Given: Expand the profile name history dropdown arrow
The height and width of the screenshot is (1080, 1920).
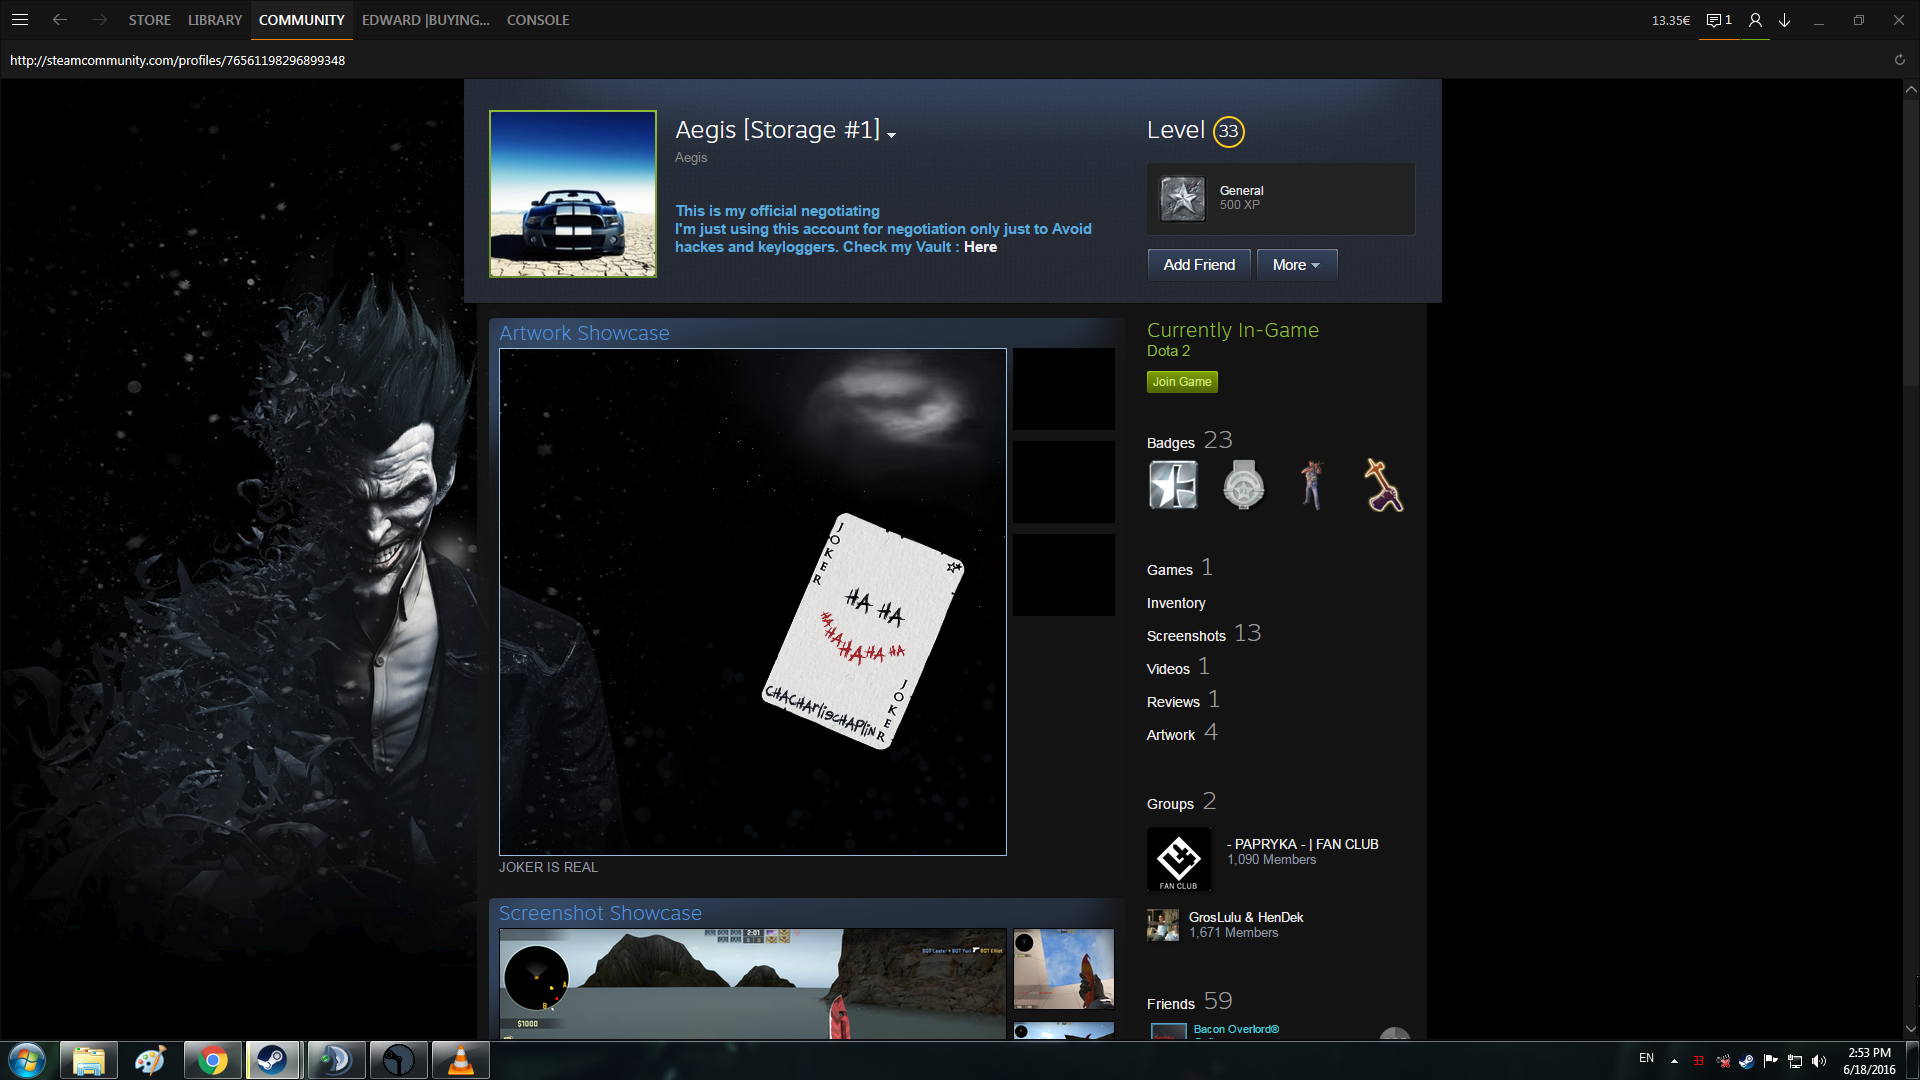Looking at the screenshot, I should pos(891,135).
